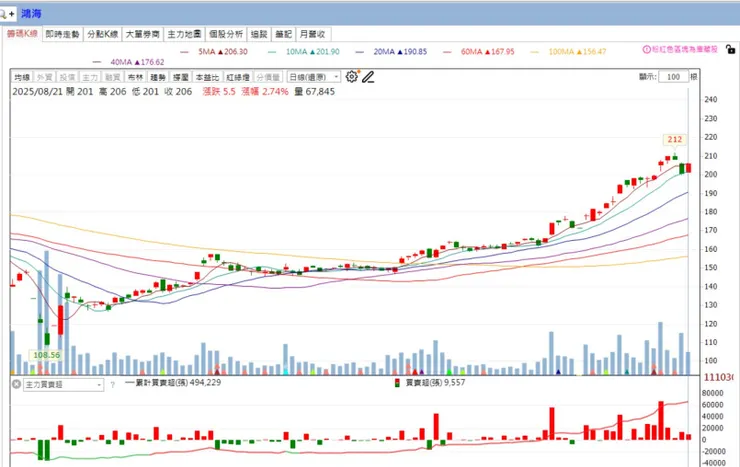Open the 個股分析 tab
The height and width of the screenshot is (467, 740).
point(226,34)
